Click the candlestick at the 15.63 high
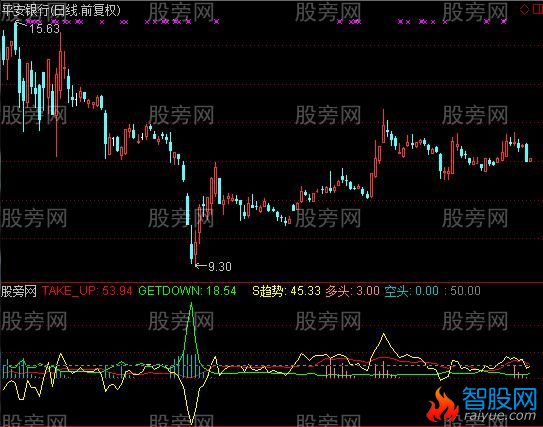This screenshot has height=427, width=543. pos(16,39)
